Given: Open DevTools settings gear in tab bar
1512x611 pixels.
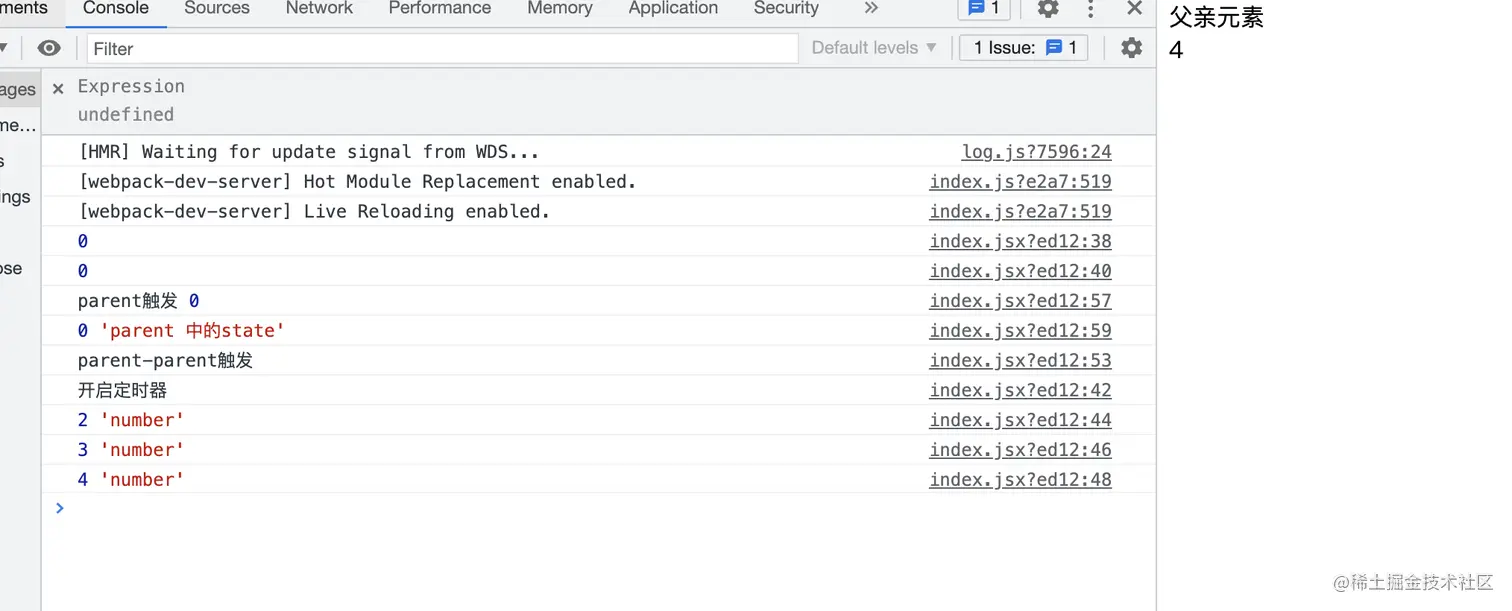Looking at the screenshot, I should [x=1048, y=9].
